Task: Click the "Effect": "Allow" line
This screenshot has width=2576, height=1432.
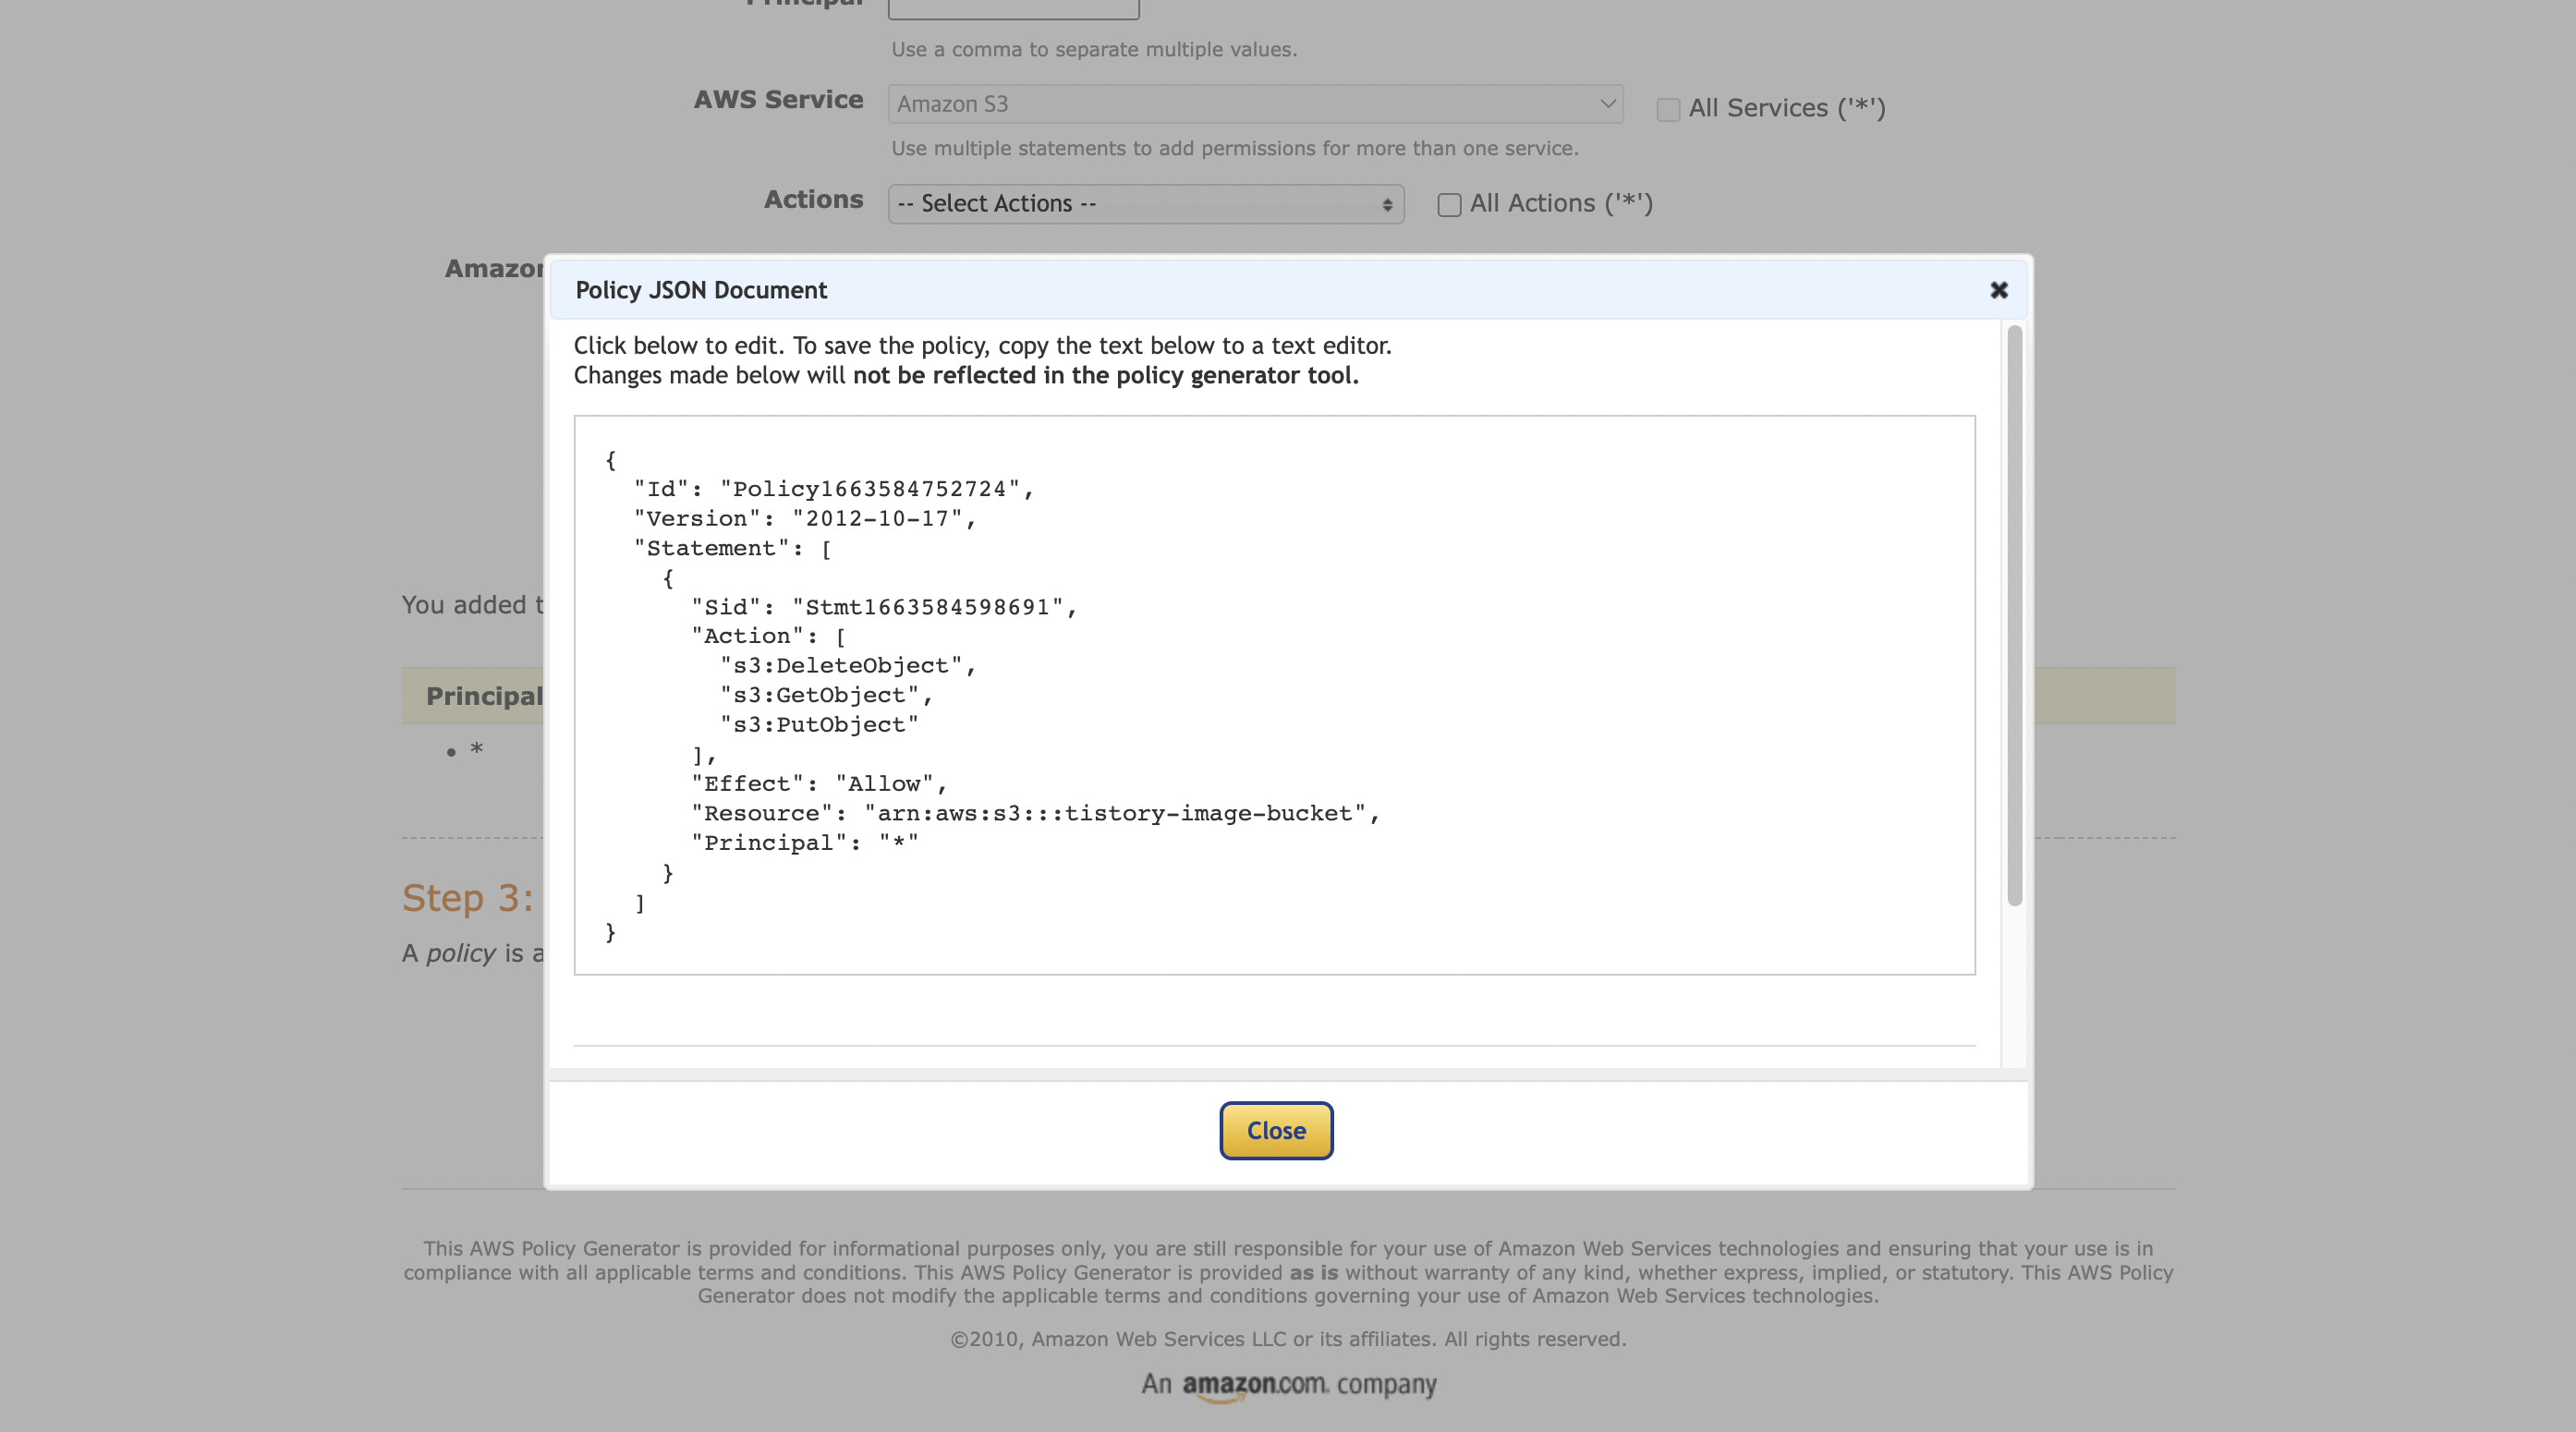Action: click(x=819, y=783)
